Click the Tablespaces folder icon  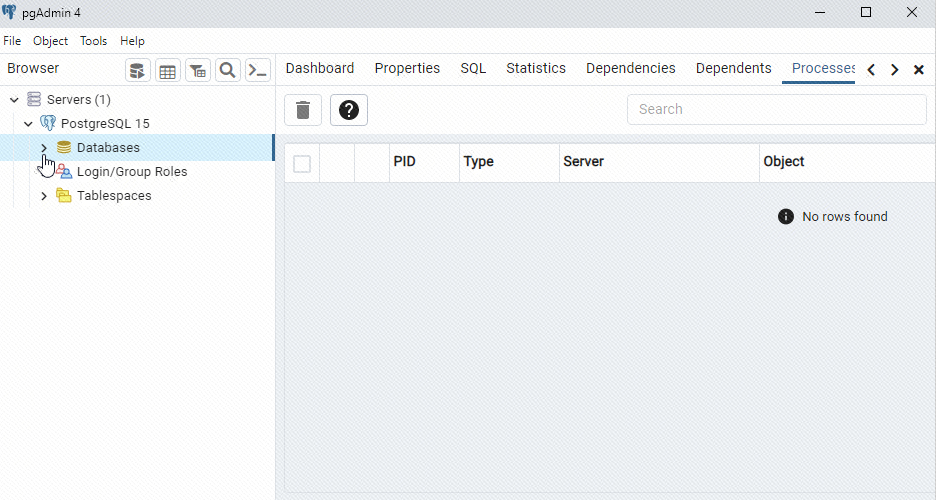(x=64, y=195)
